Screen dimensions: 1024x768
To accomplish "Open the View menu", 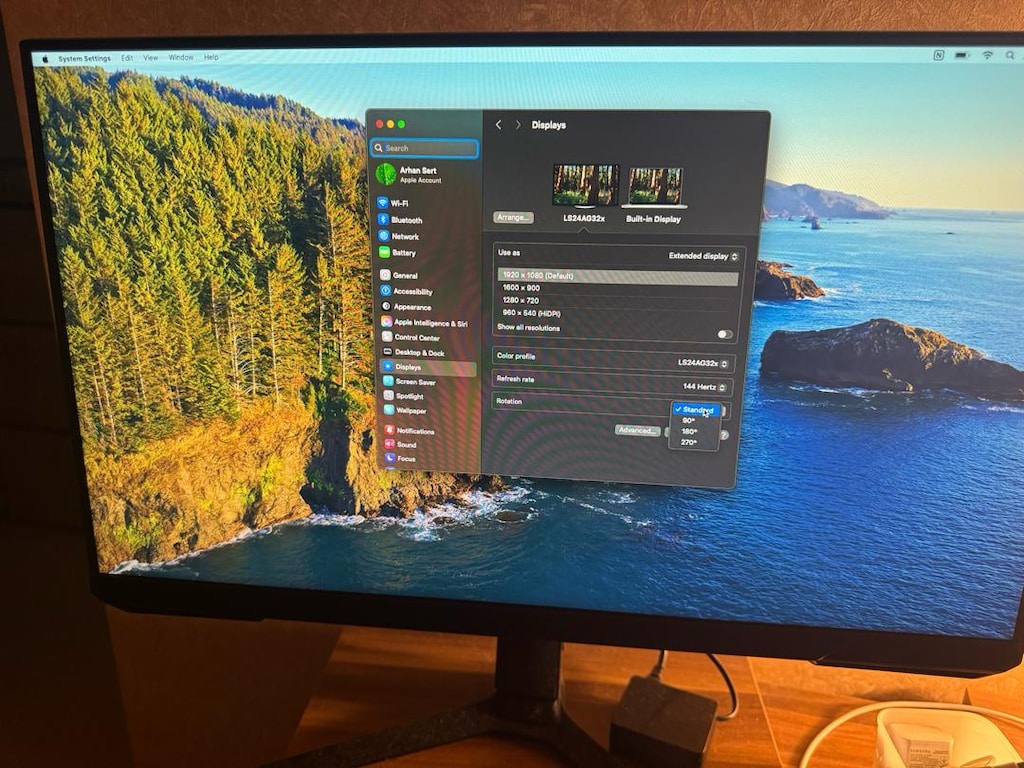I will click(x=151, y=57).
